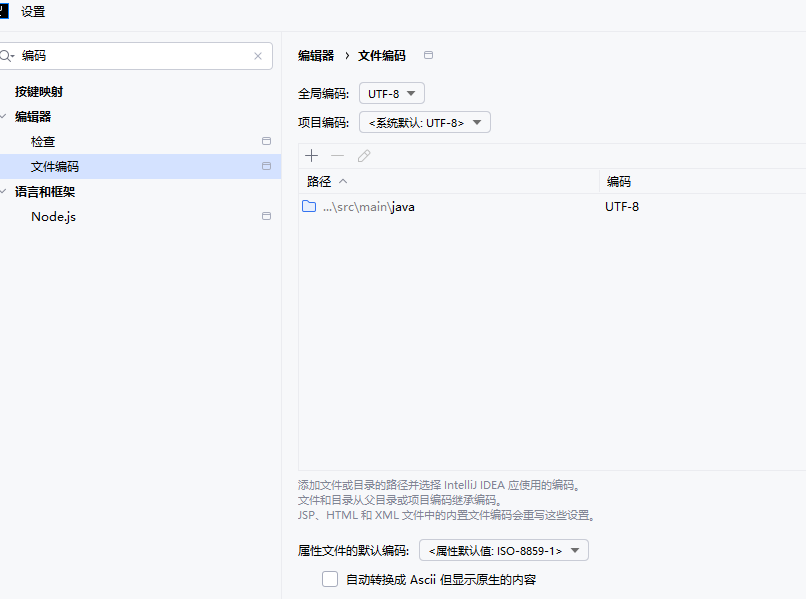Click the search magnifier icon
The height and width of the screenshot is (599, 806).
click(6, 56)
